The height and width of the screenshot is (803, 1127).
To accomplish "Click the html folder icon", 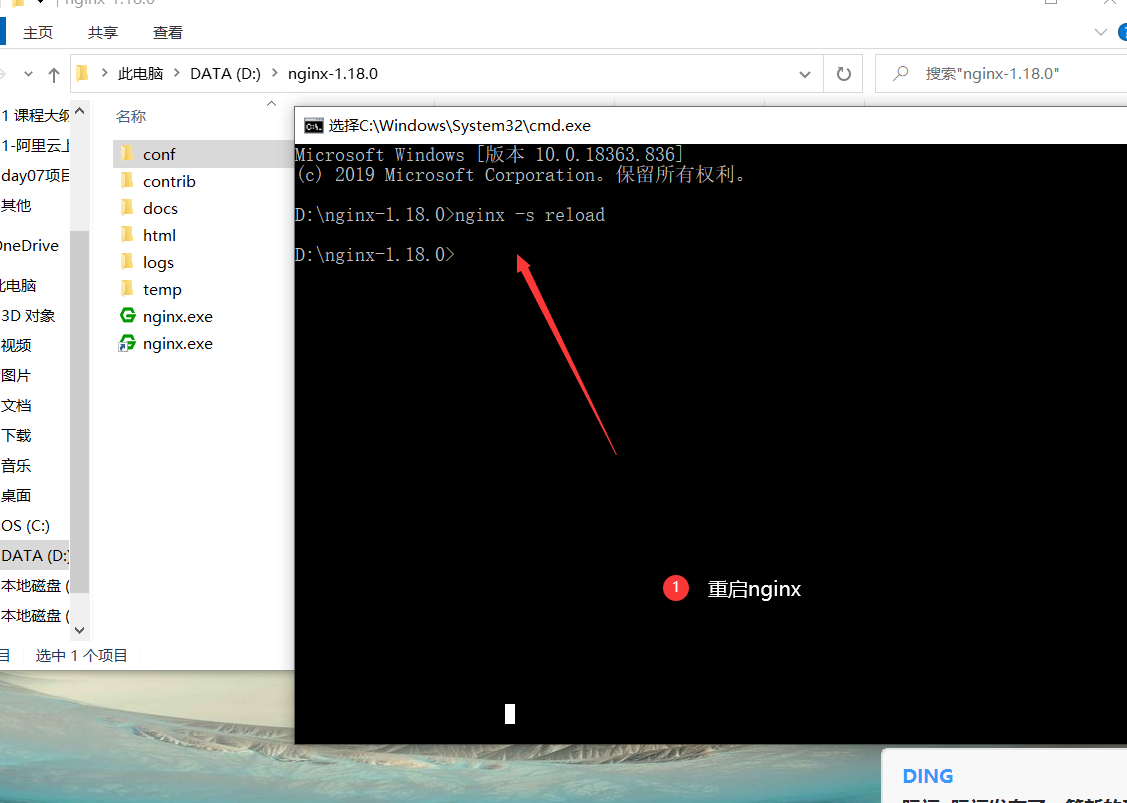I will pyautogui.click(x=127, y=234).
